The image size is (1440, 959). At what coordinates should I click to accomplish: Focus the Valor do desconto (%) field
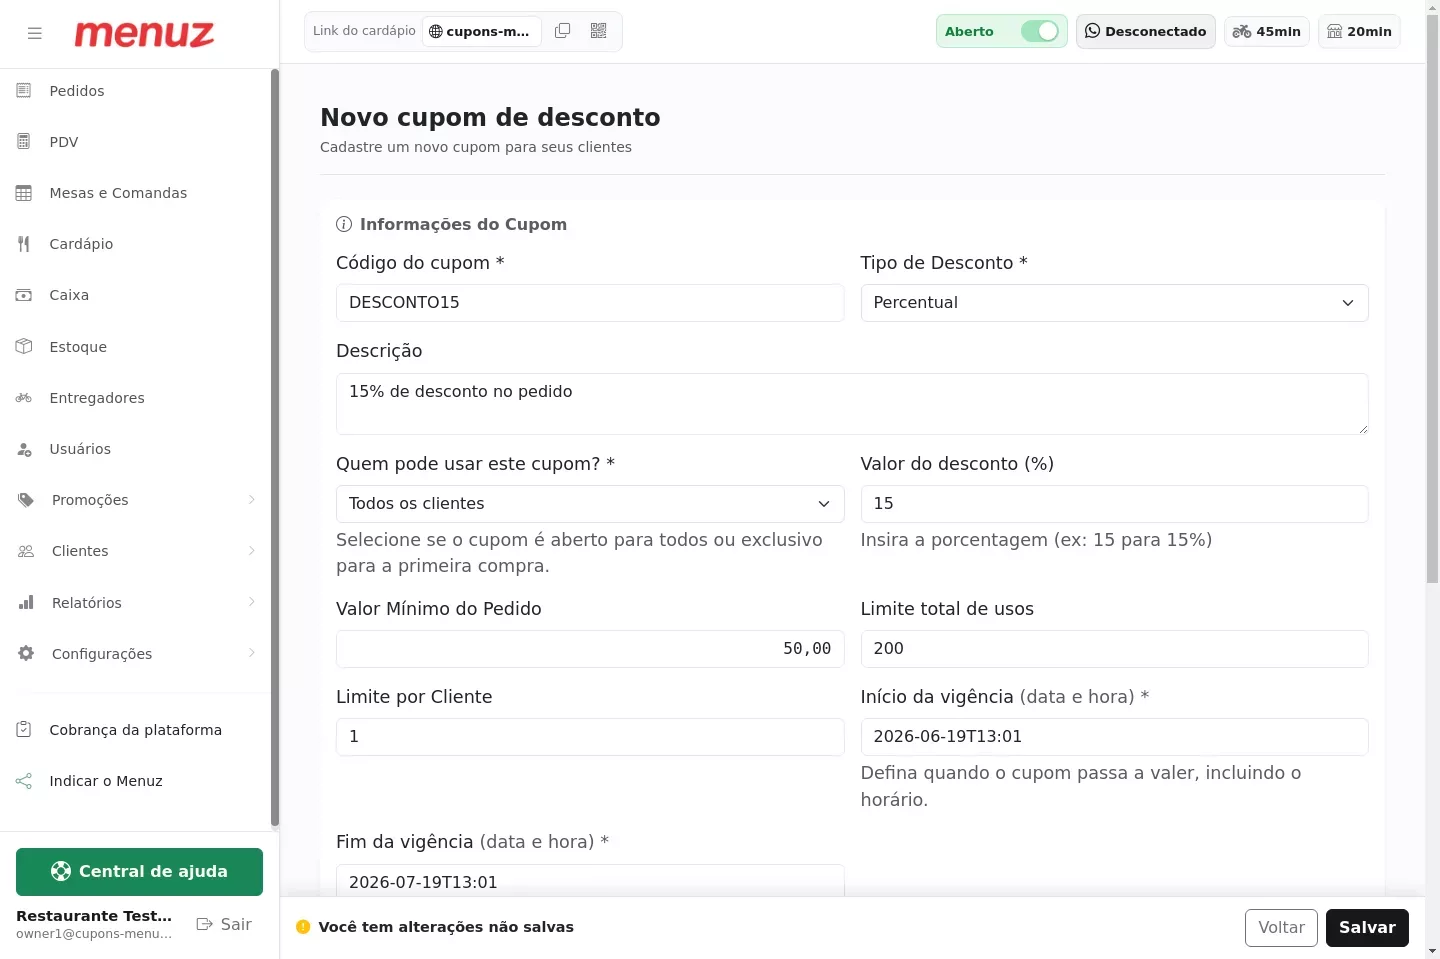click(x=1114, y=504)
